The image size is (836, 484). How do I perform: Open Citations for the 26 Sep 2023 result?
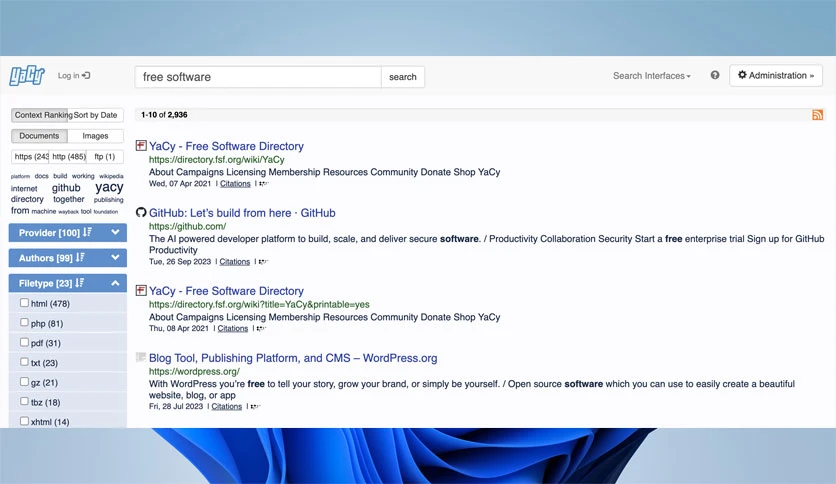point(235,262)
